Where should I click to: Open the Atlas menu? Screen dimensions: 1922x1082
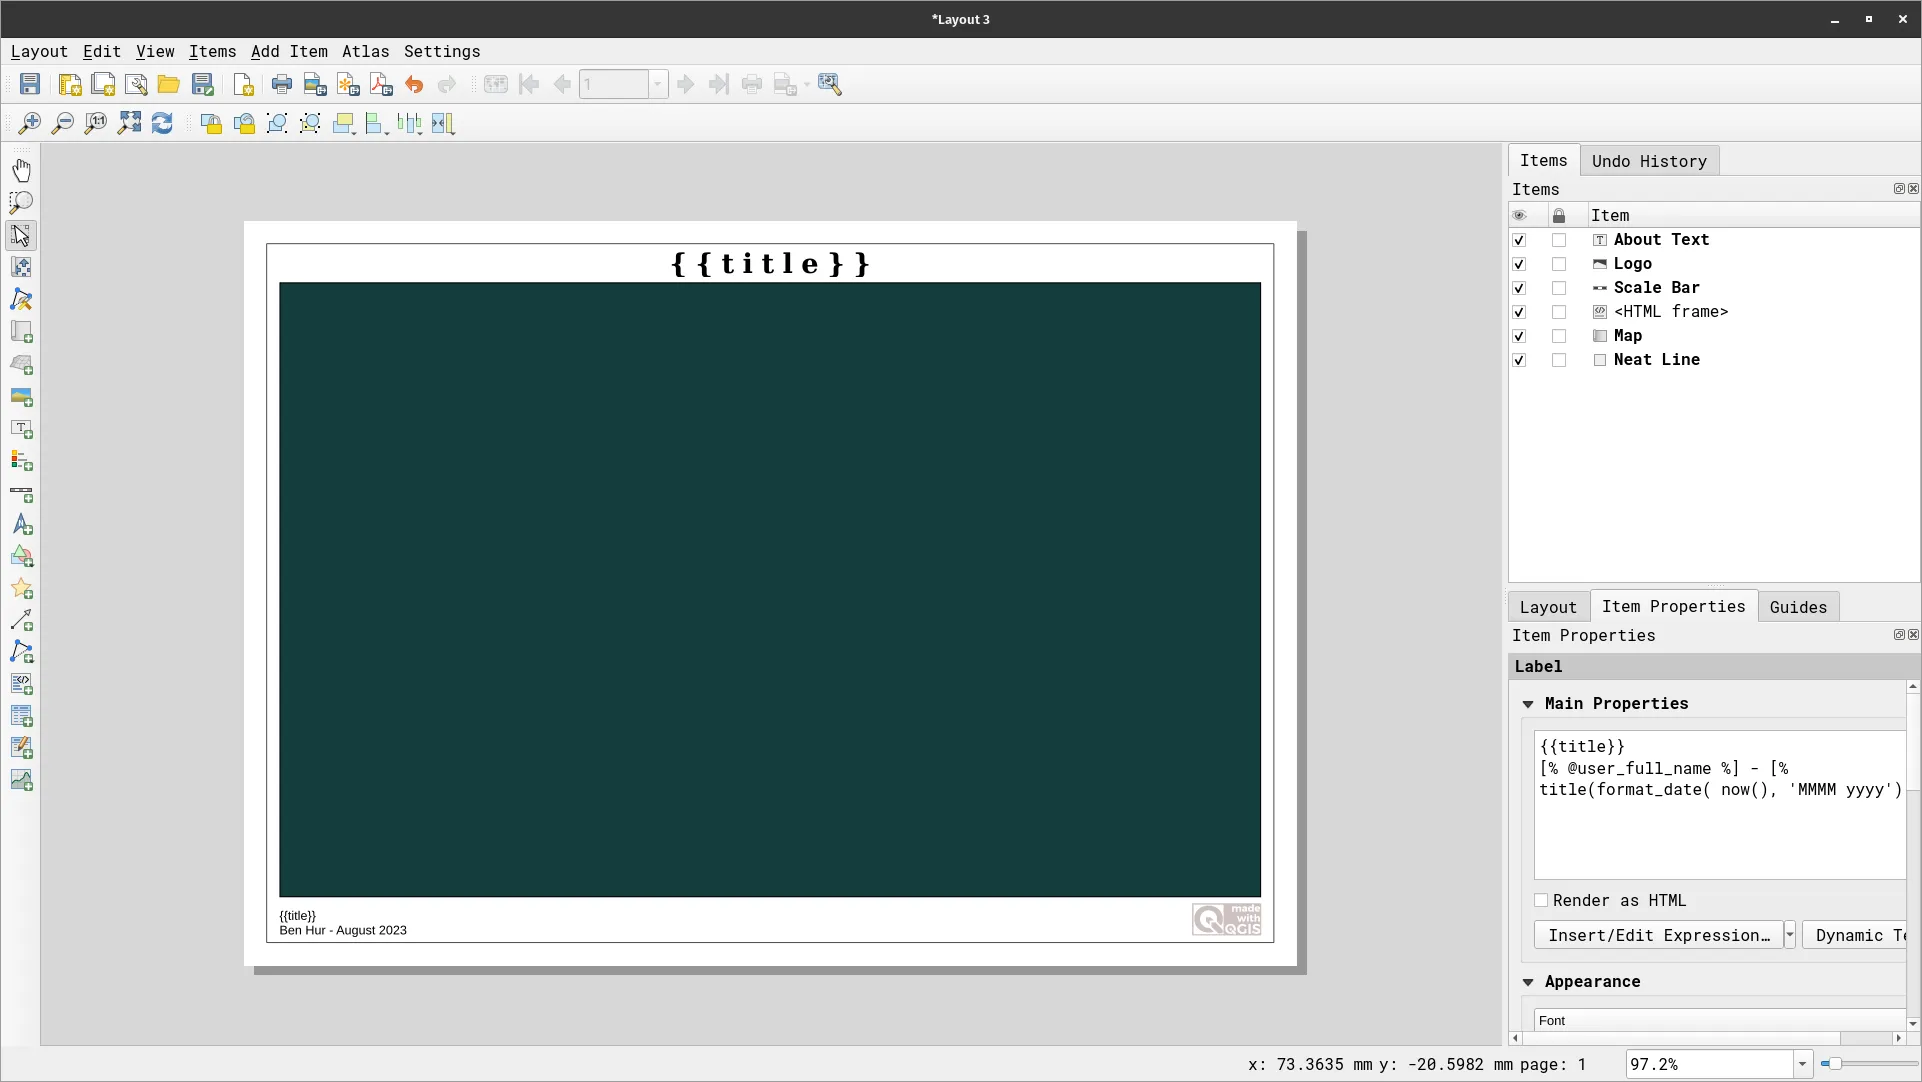pos(365,51)
